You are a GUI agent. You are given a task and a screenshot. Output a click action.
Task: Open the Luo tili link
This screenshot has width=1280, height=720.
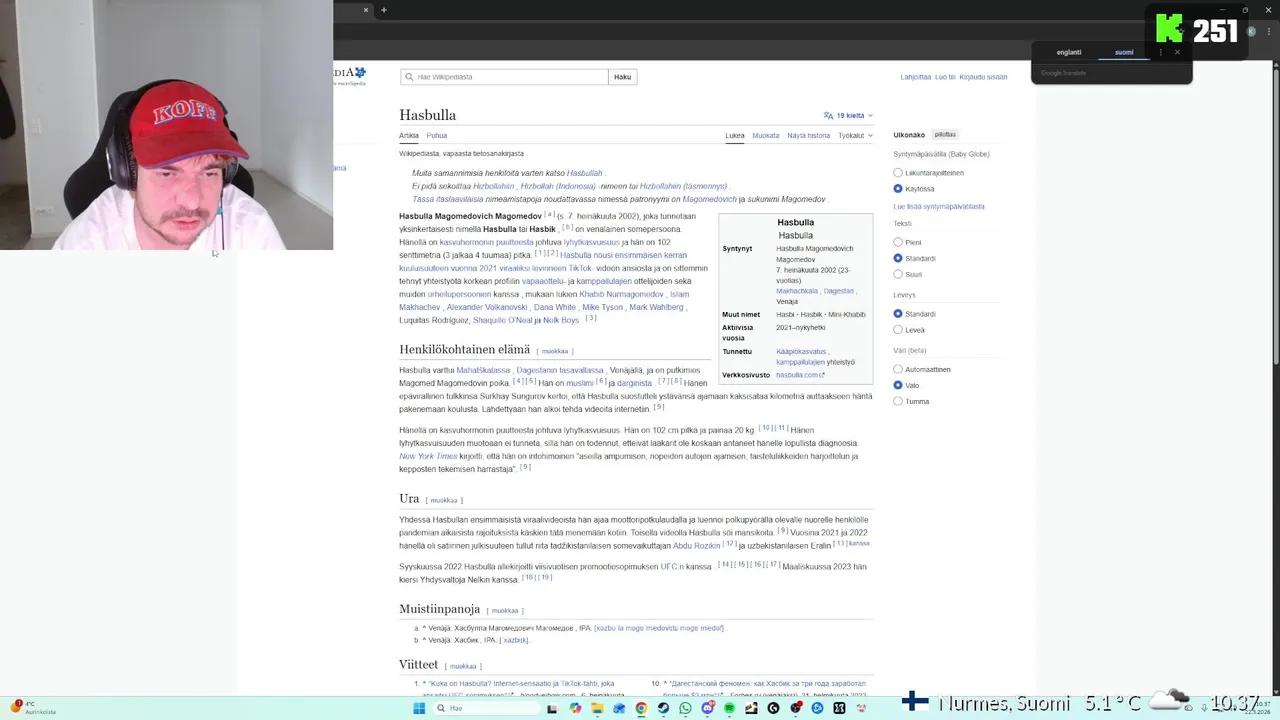coord(945,77)
